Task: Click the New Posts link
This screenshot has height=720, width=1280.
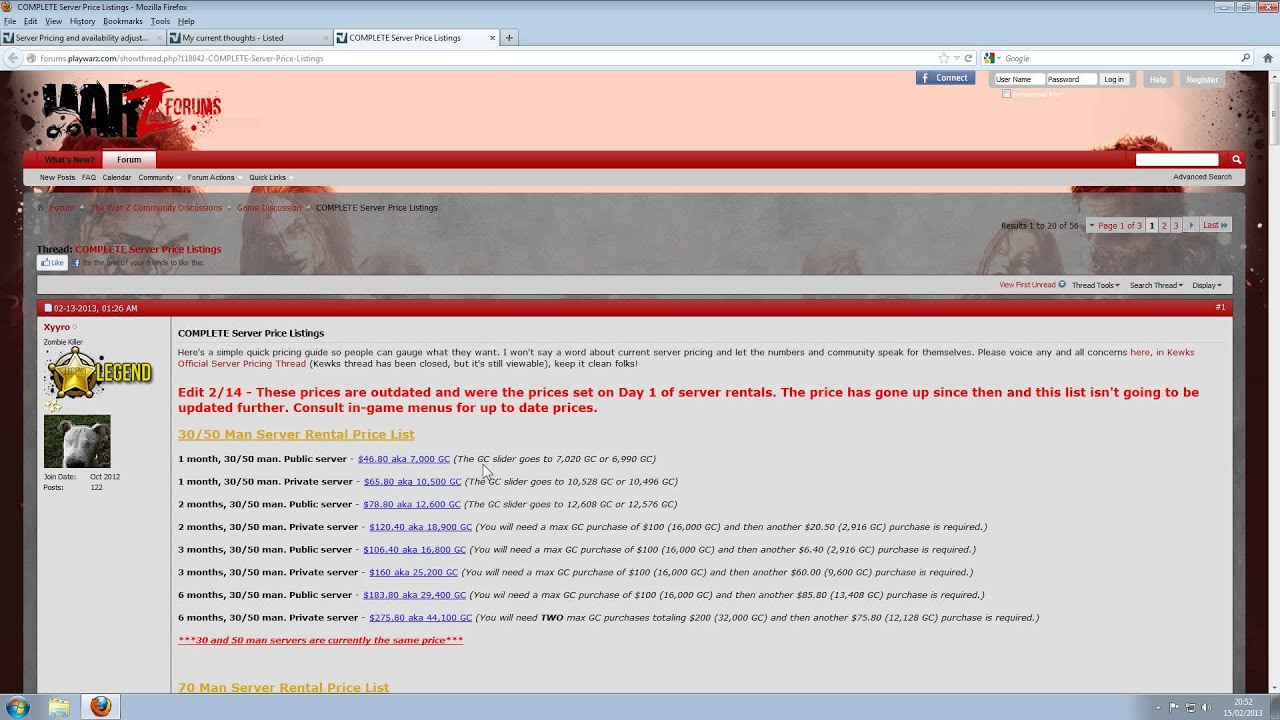Action: coord(57,177)
